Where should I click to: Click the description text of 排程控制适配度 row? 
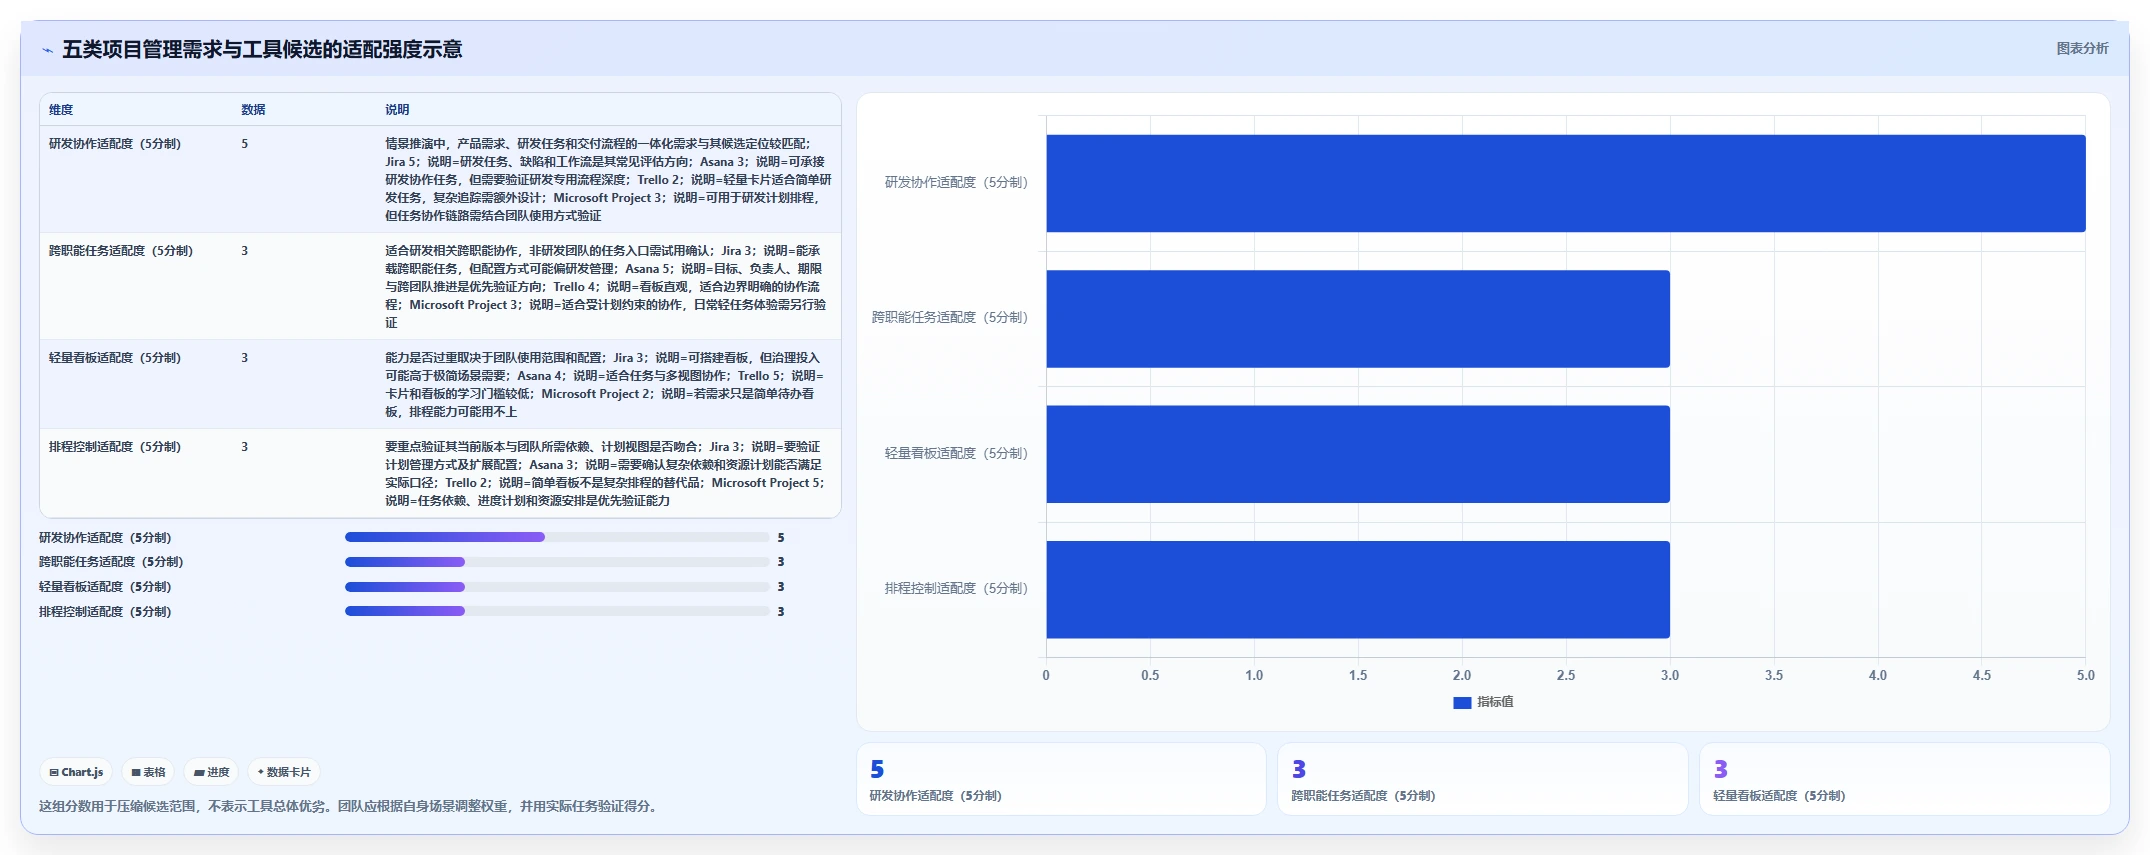605,474
